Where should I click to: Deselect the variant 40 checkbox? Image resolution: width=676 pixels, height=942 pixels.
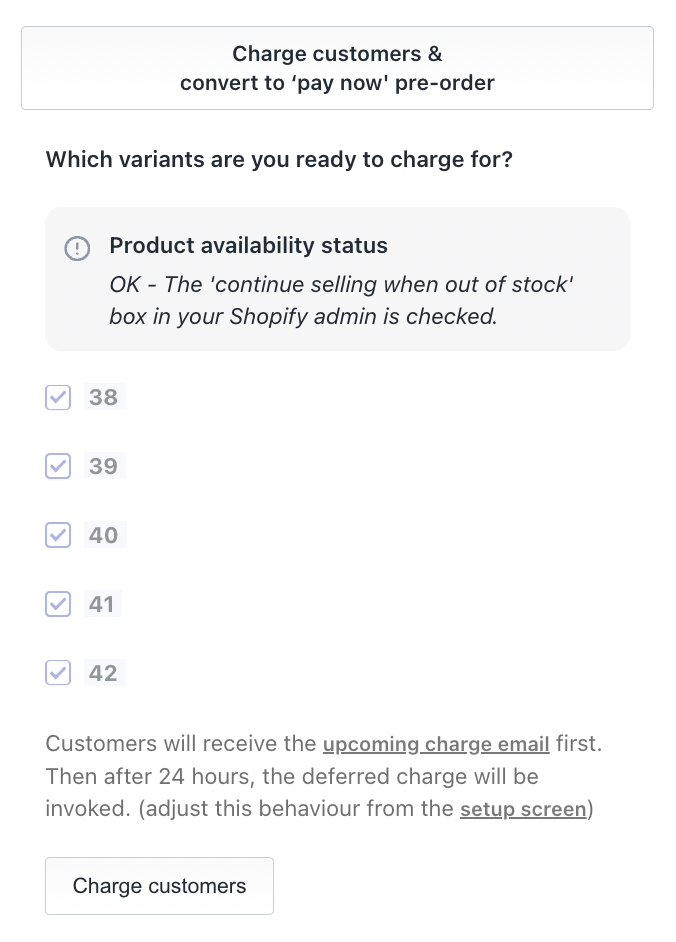point(58,535)
